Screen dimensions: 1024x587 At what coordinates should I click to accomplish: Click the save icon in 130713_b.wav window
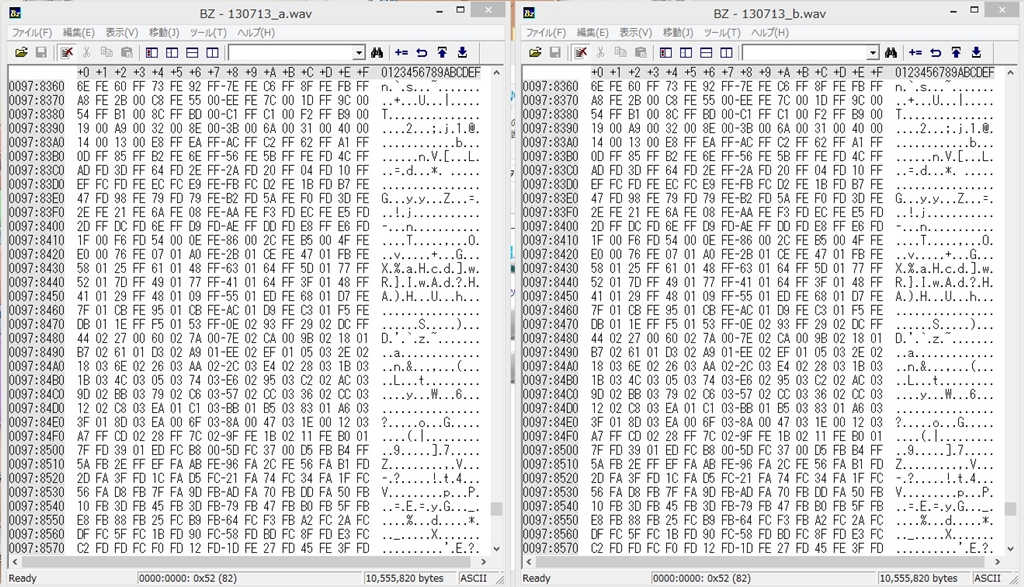click(554, 52)
